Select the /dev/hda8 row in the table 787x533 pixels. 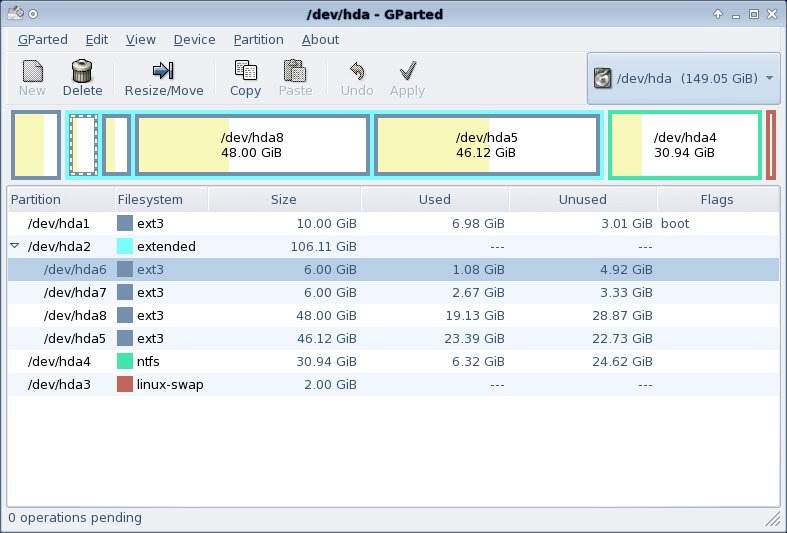click(393, 316)
